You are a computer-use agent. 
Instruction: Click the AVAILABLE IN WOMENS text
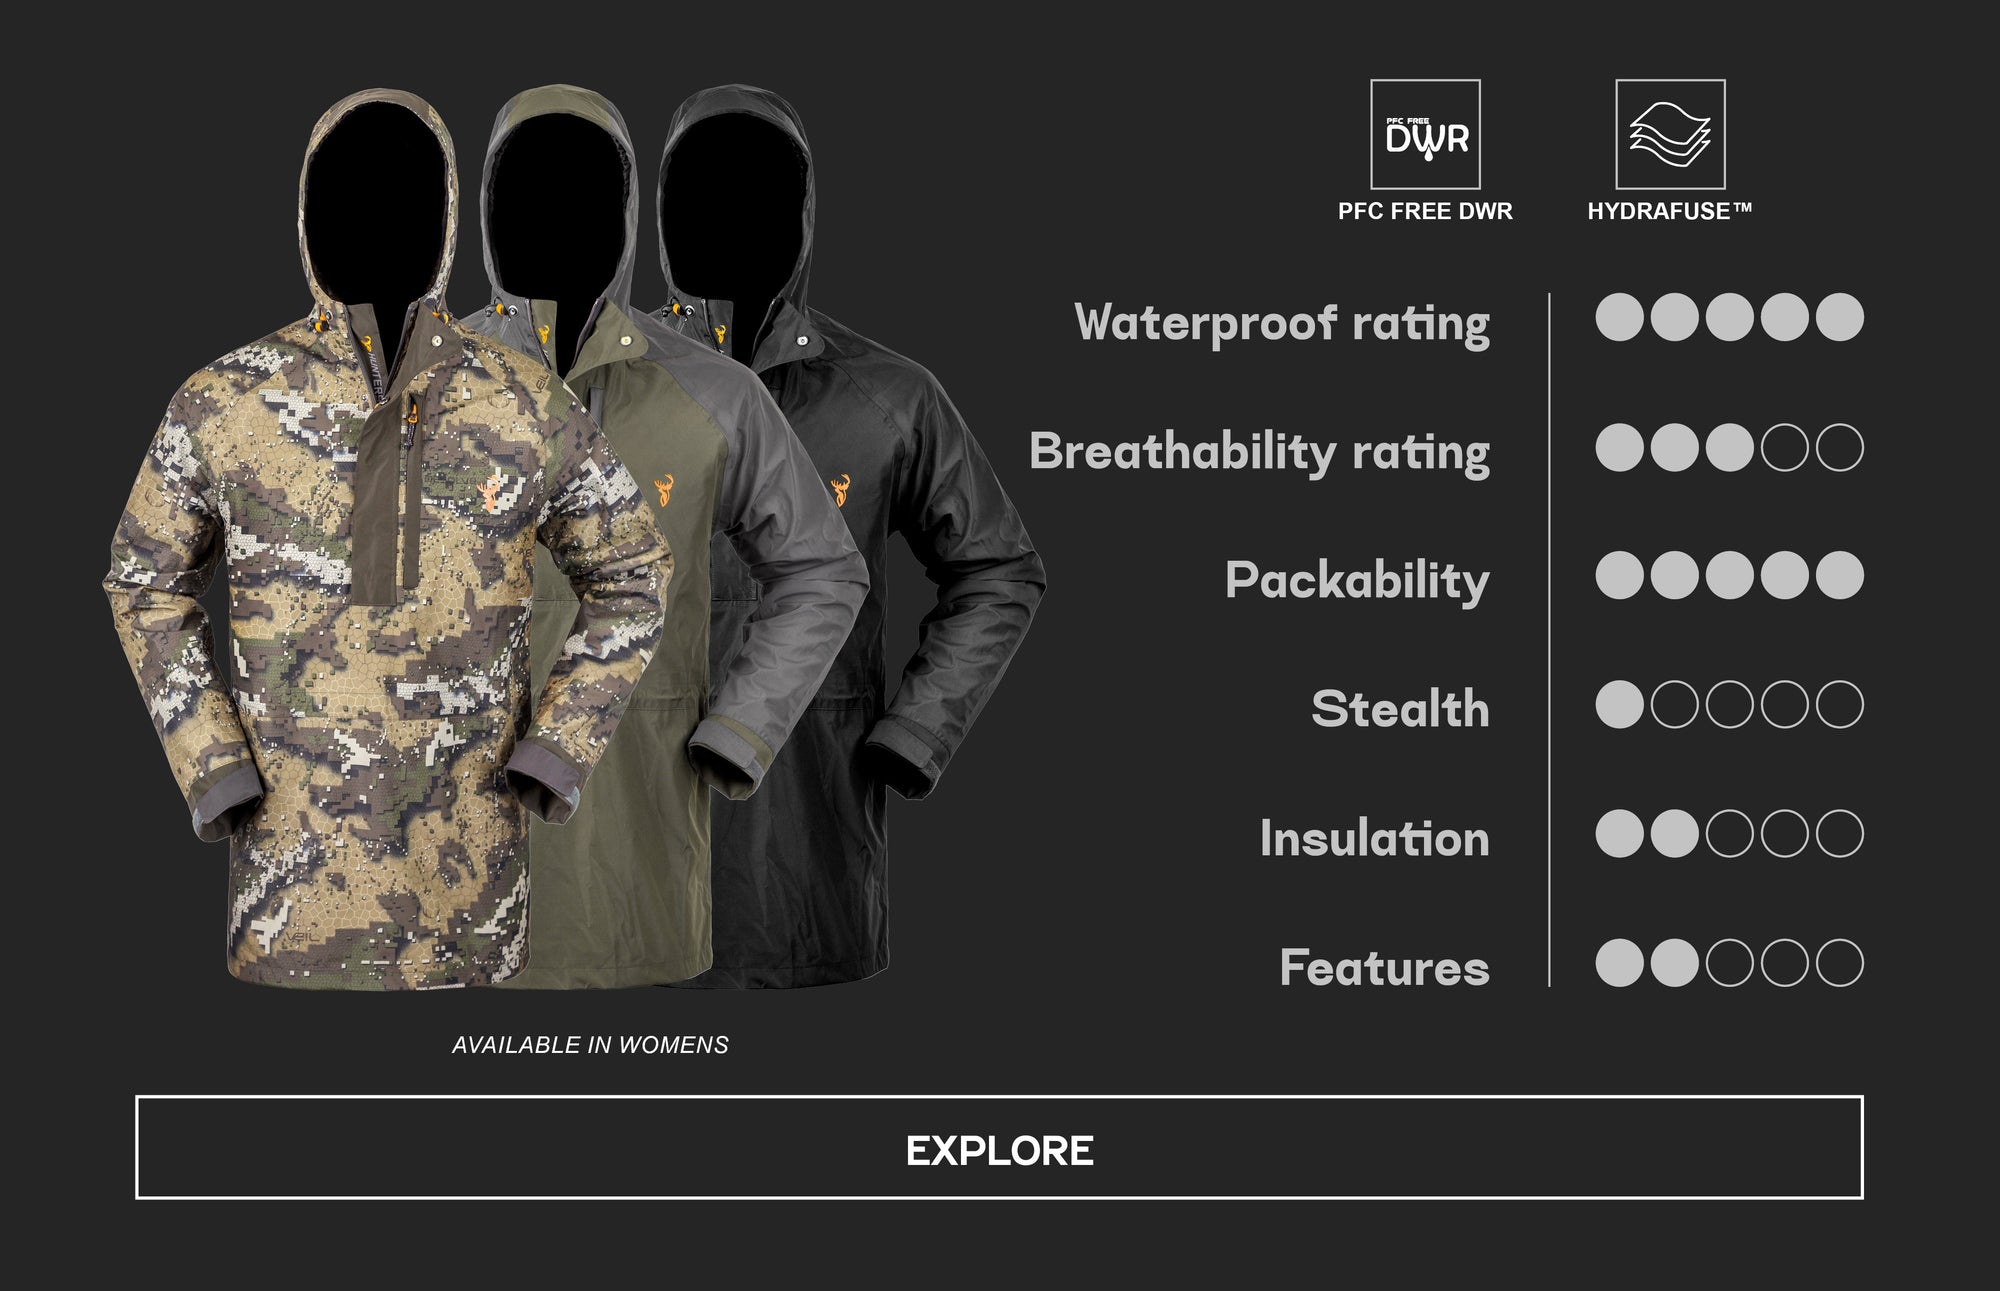590,1045
